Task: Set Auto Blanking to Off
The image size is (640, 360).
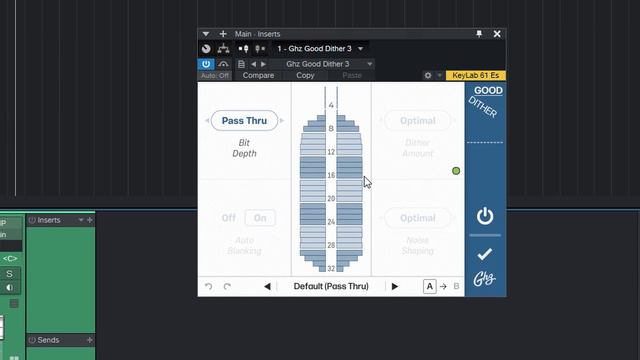Action: pyautogui.click(x=229, y=218)
